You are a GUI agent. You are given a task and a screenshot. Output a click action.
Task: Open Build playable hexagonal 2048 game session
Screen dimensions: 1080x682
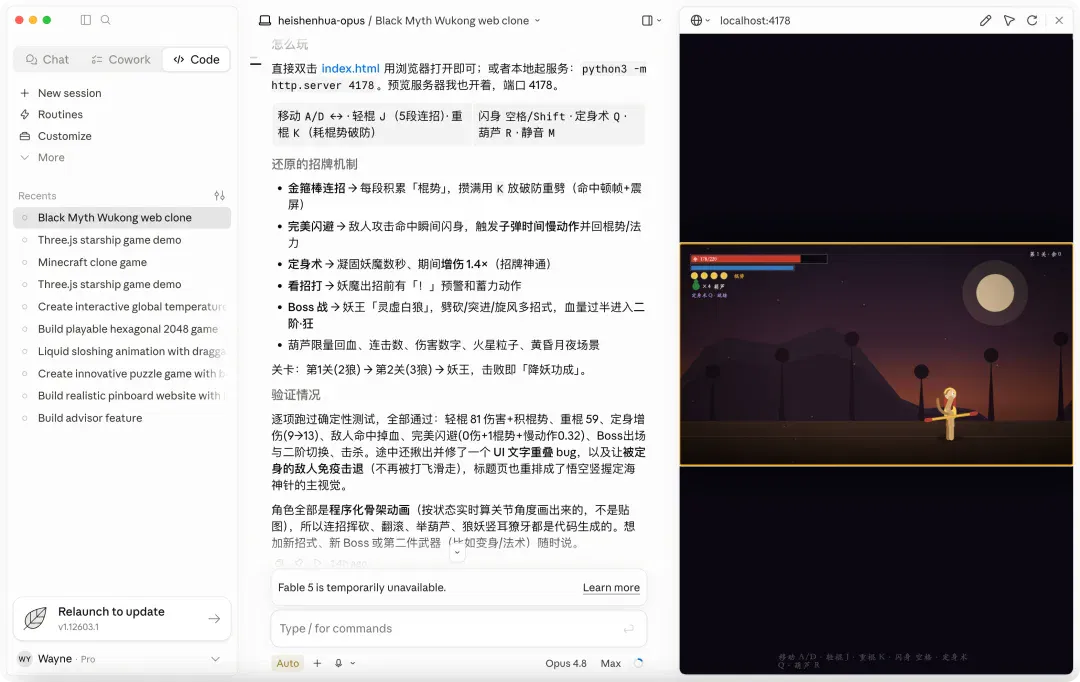pos(122,329)
